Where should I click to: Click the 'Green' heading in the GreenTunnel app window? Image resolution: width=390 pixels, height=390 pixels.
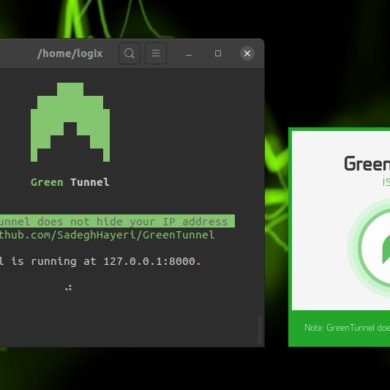click(x=367, y=164)
